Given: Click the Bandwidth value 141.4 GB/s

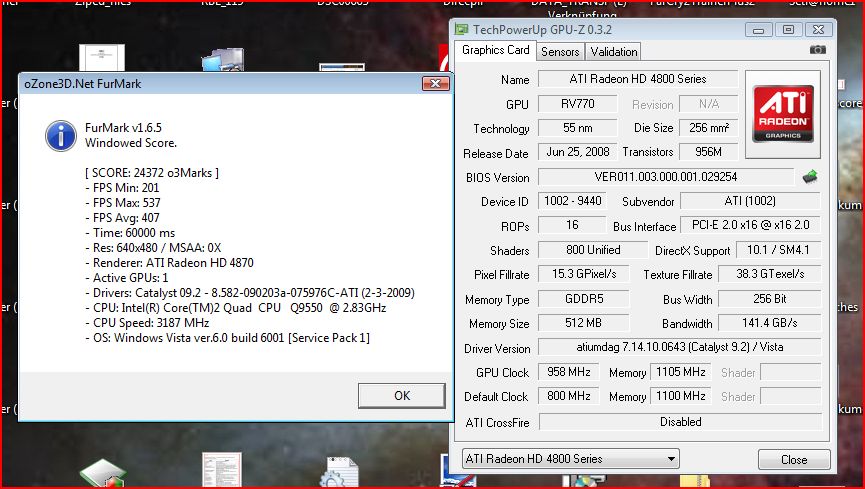Looking at the screenshot, I should click(770, 323).
